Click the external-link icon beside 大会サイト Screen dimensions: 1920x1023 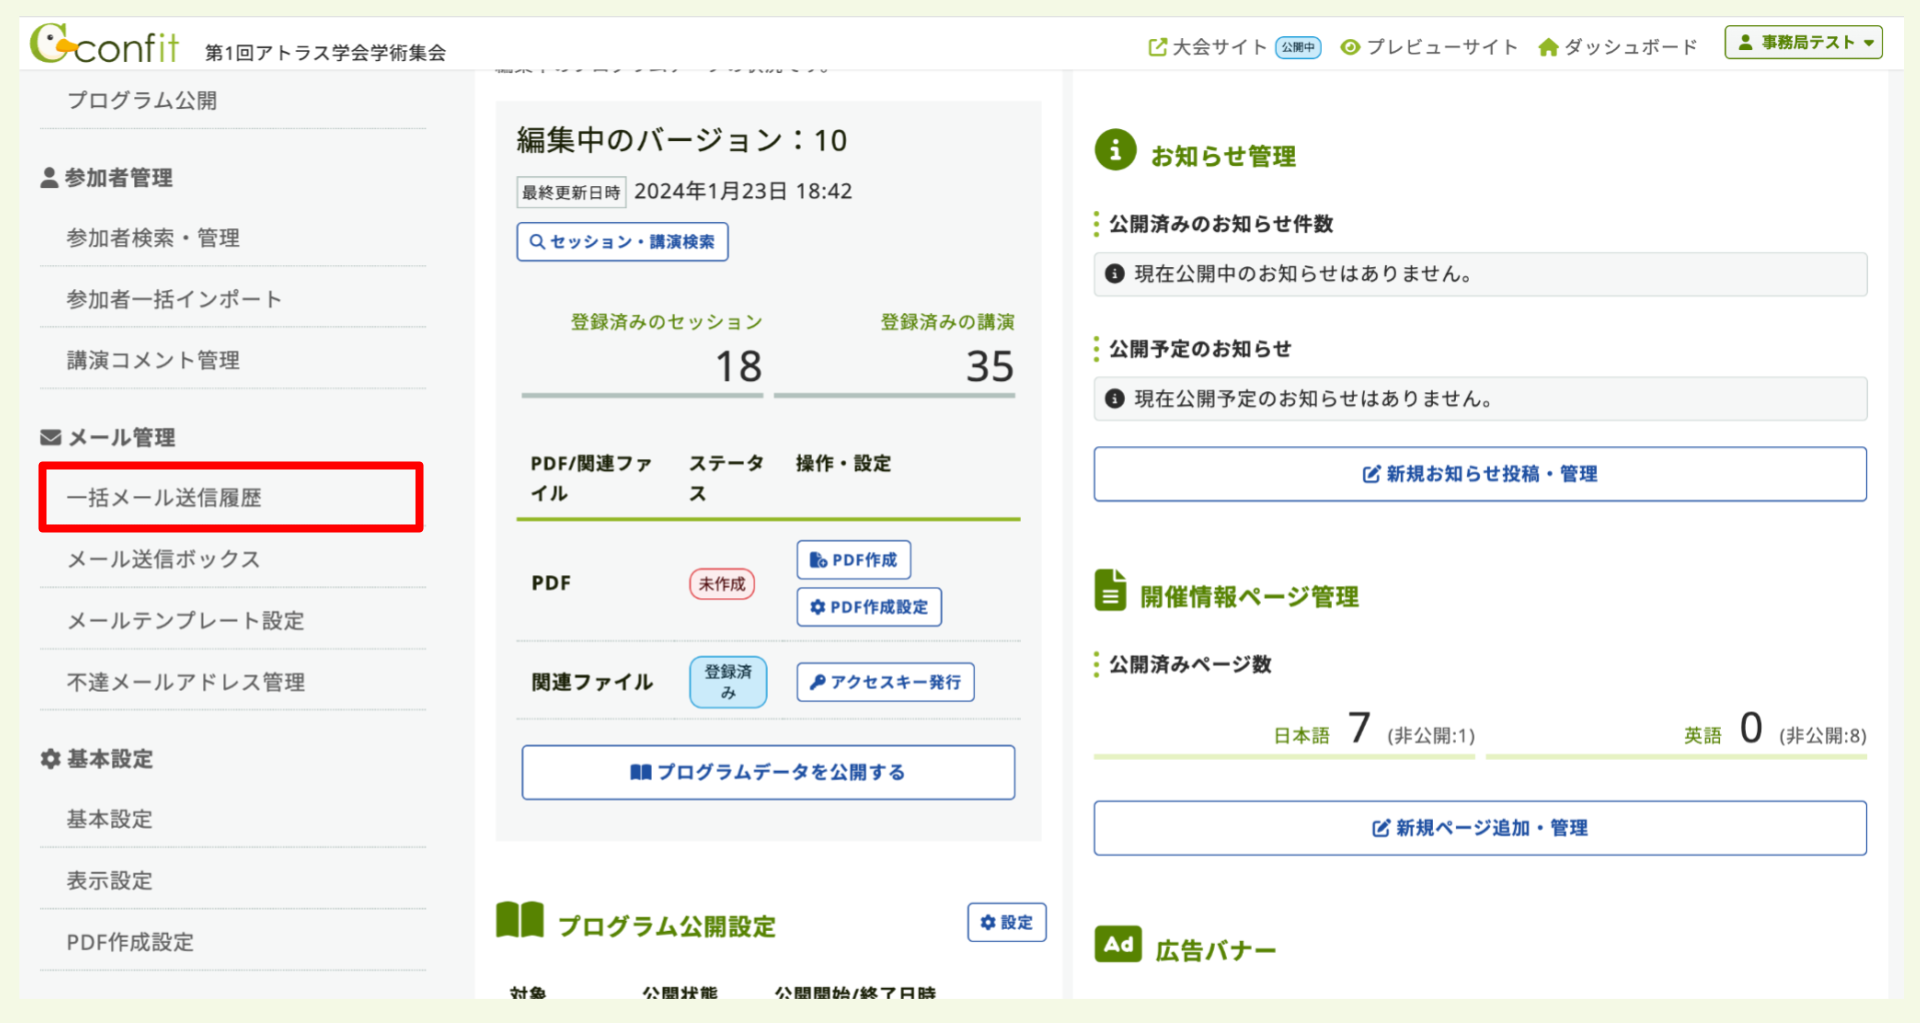coord(1157,46)
